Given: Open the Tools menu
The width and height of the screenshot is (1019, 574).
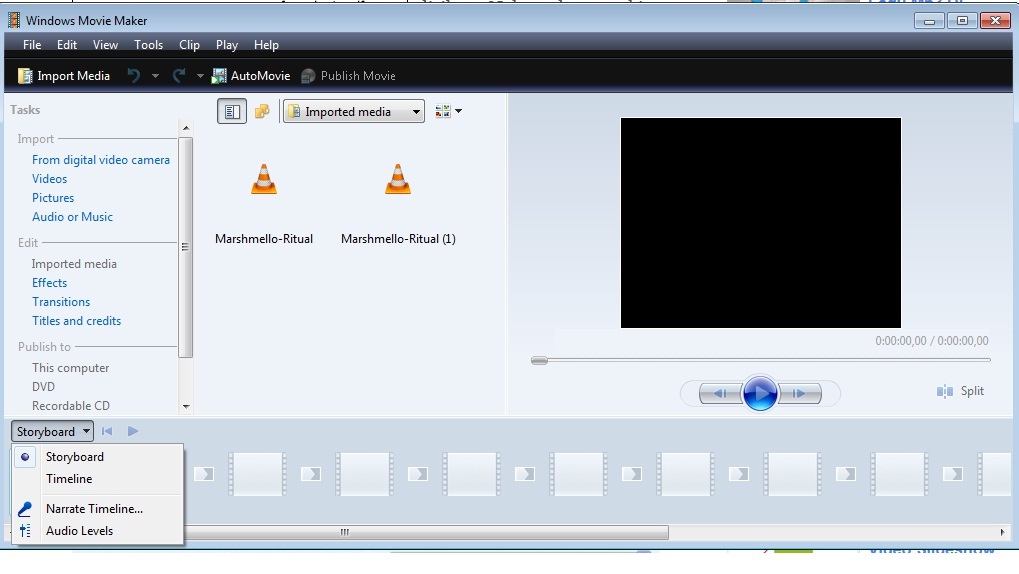Looking at the screenshot, I should [148, 45].
